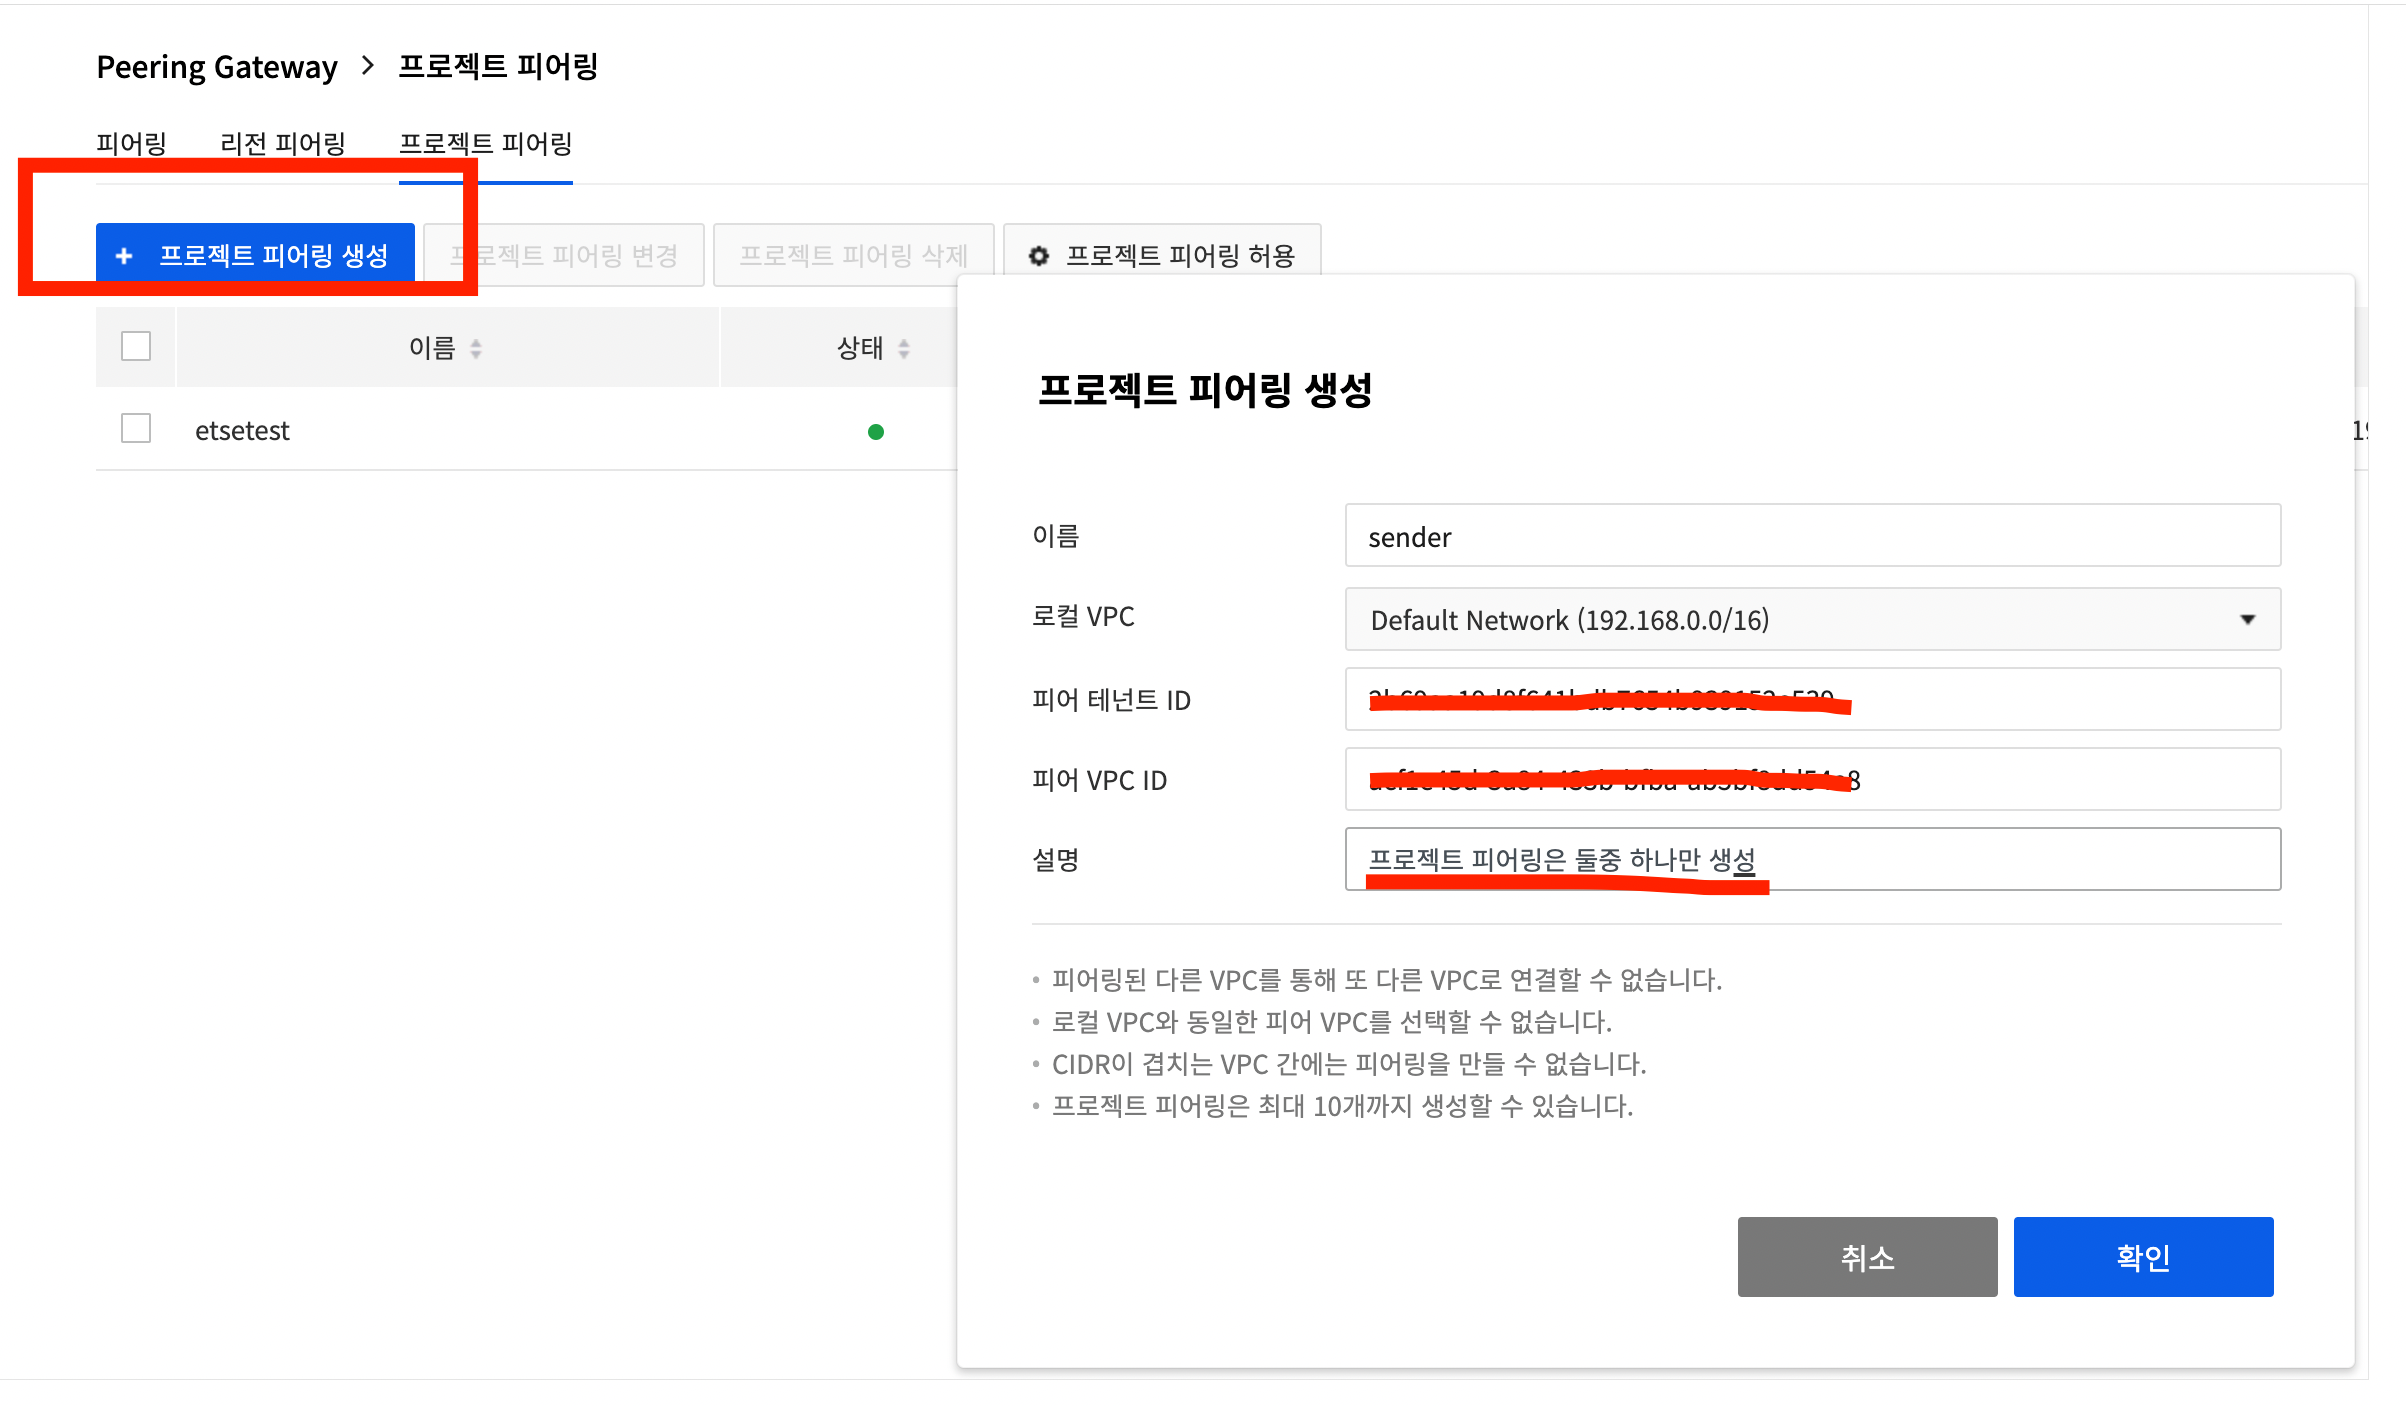Check the etsetest row checkbox
This screenshot has width=2406, height=1406.
point(136,428)
